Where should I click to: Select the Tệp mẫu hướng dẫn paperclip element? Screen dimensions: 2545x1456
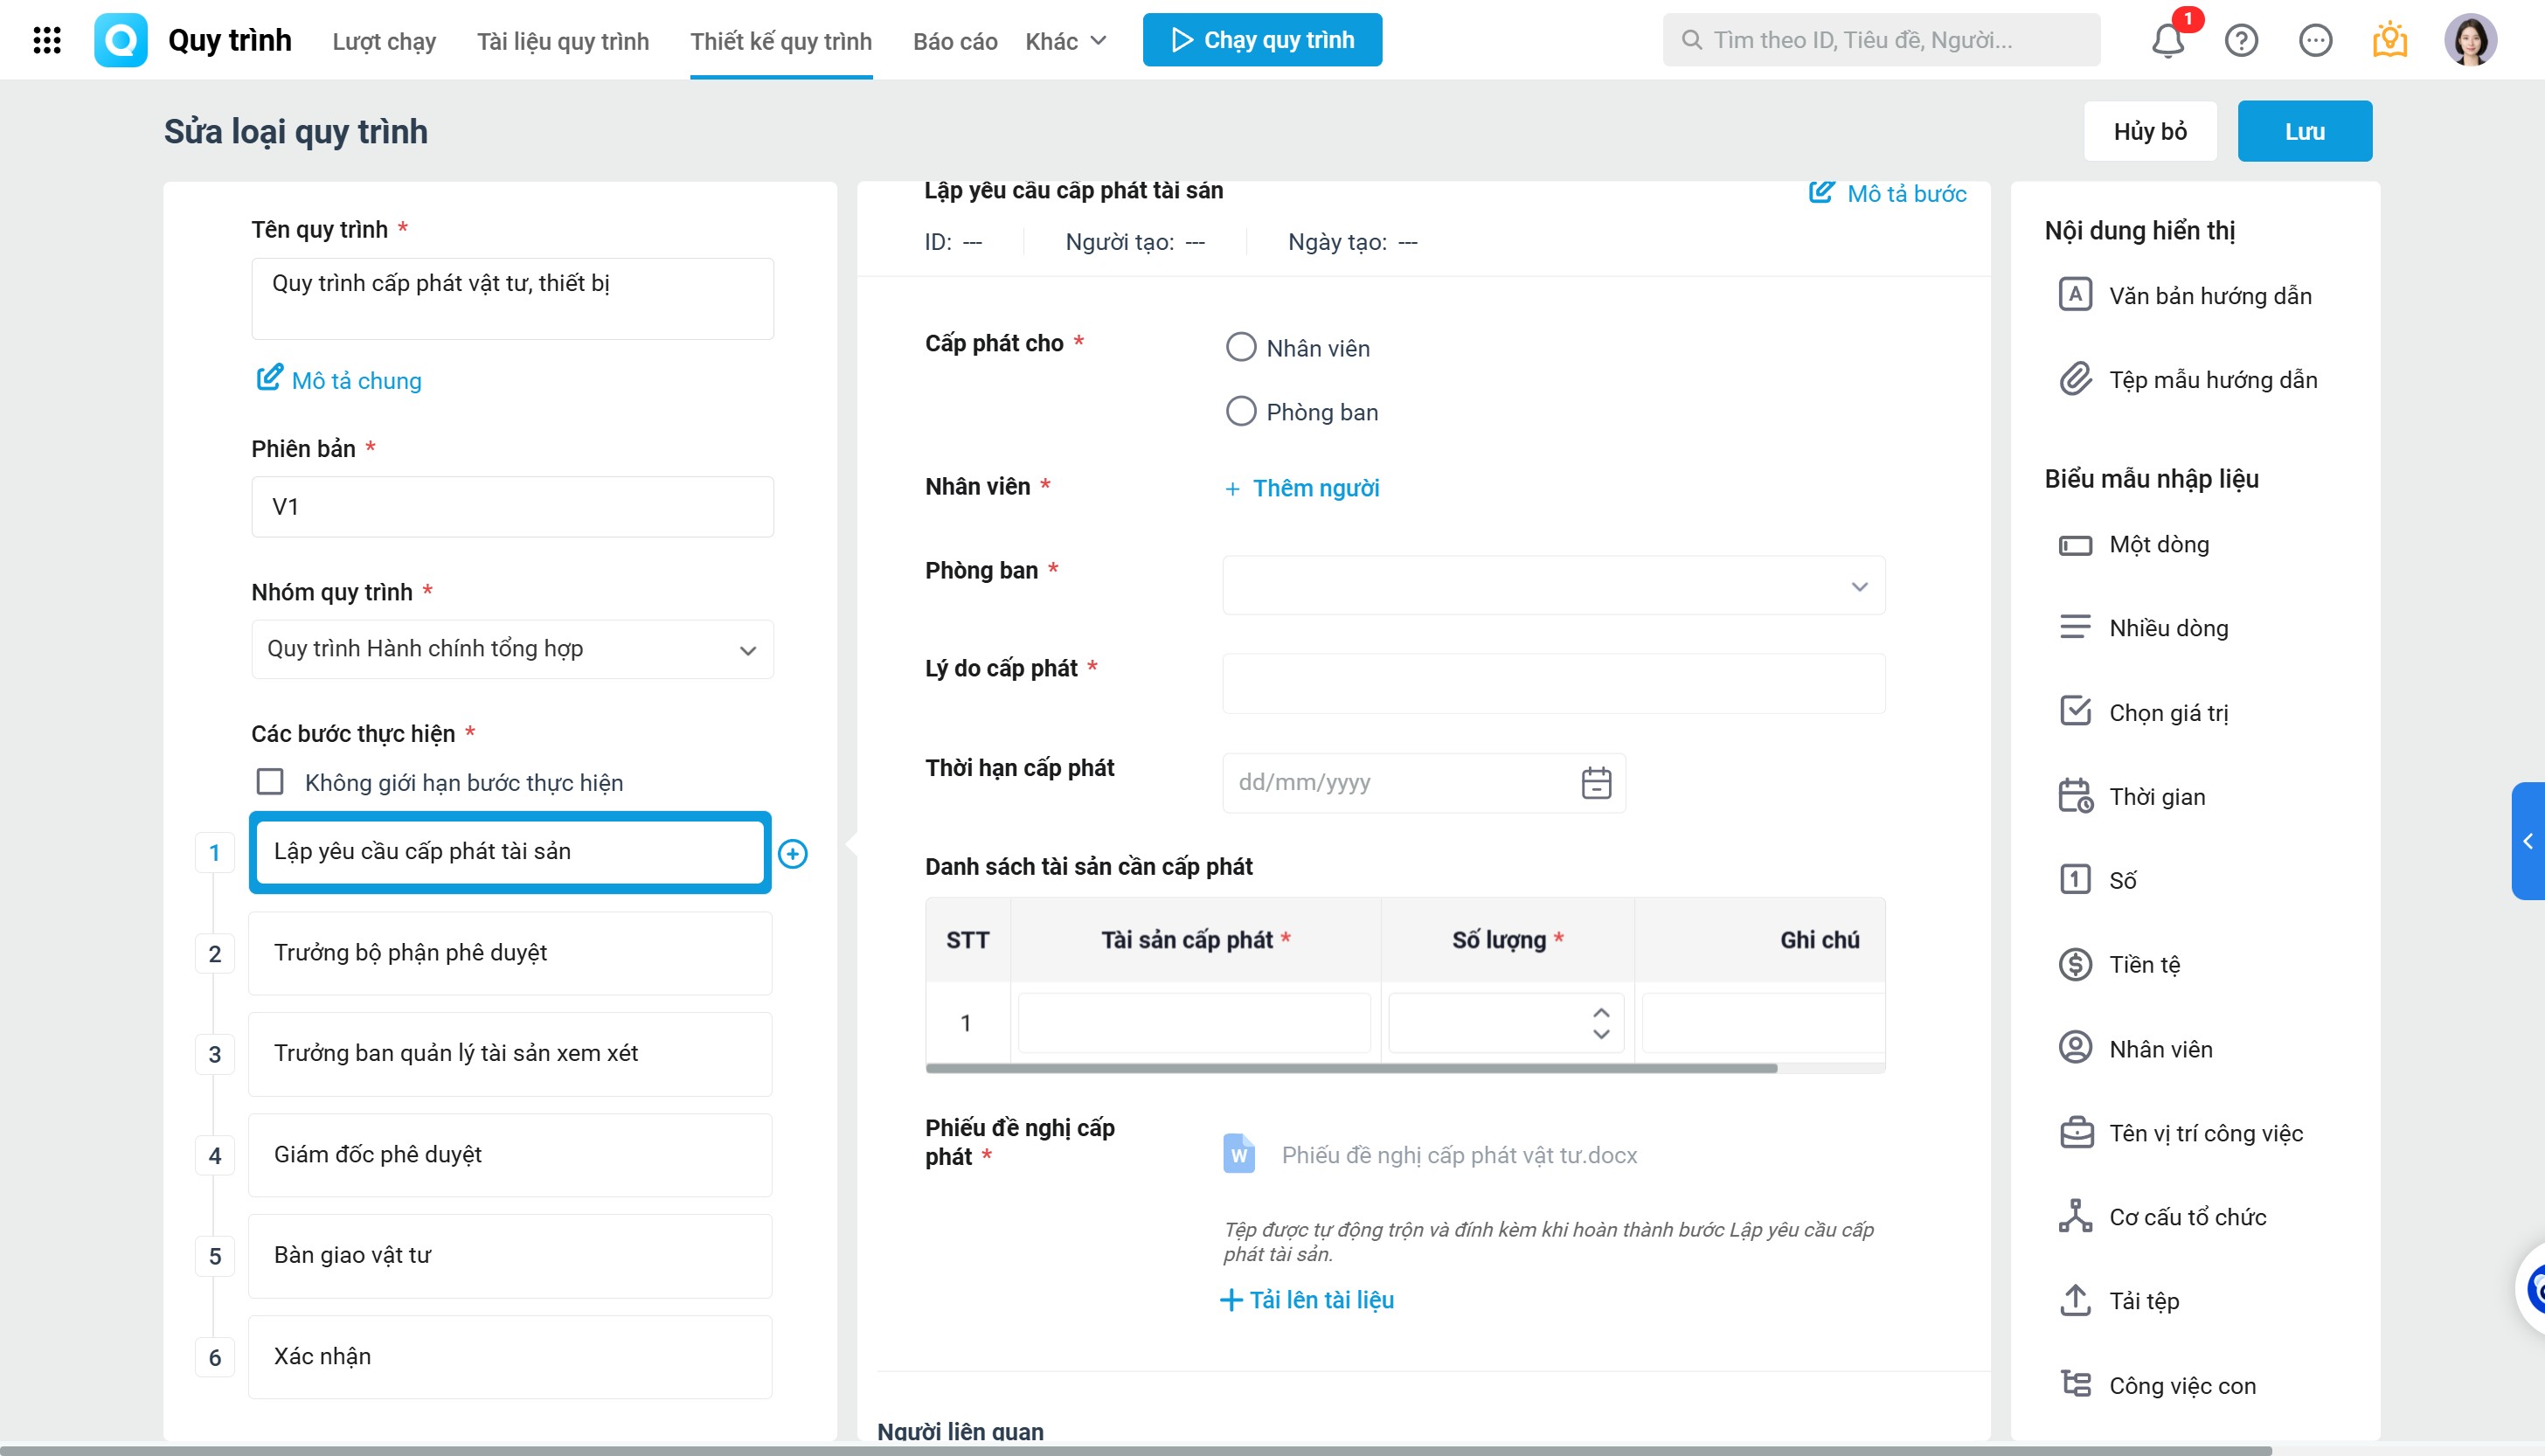coord(2187,379)
